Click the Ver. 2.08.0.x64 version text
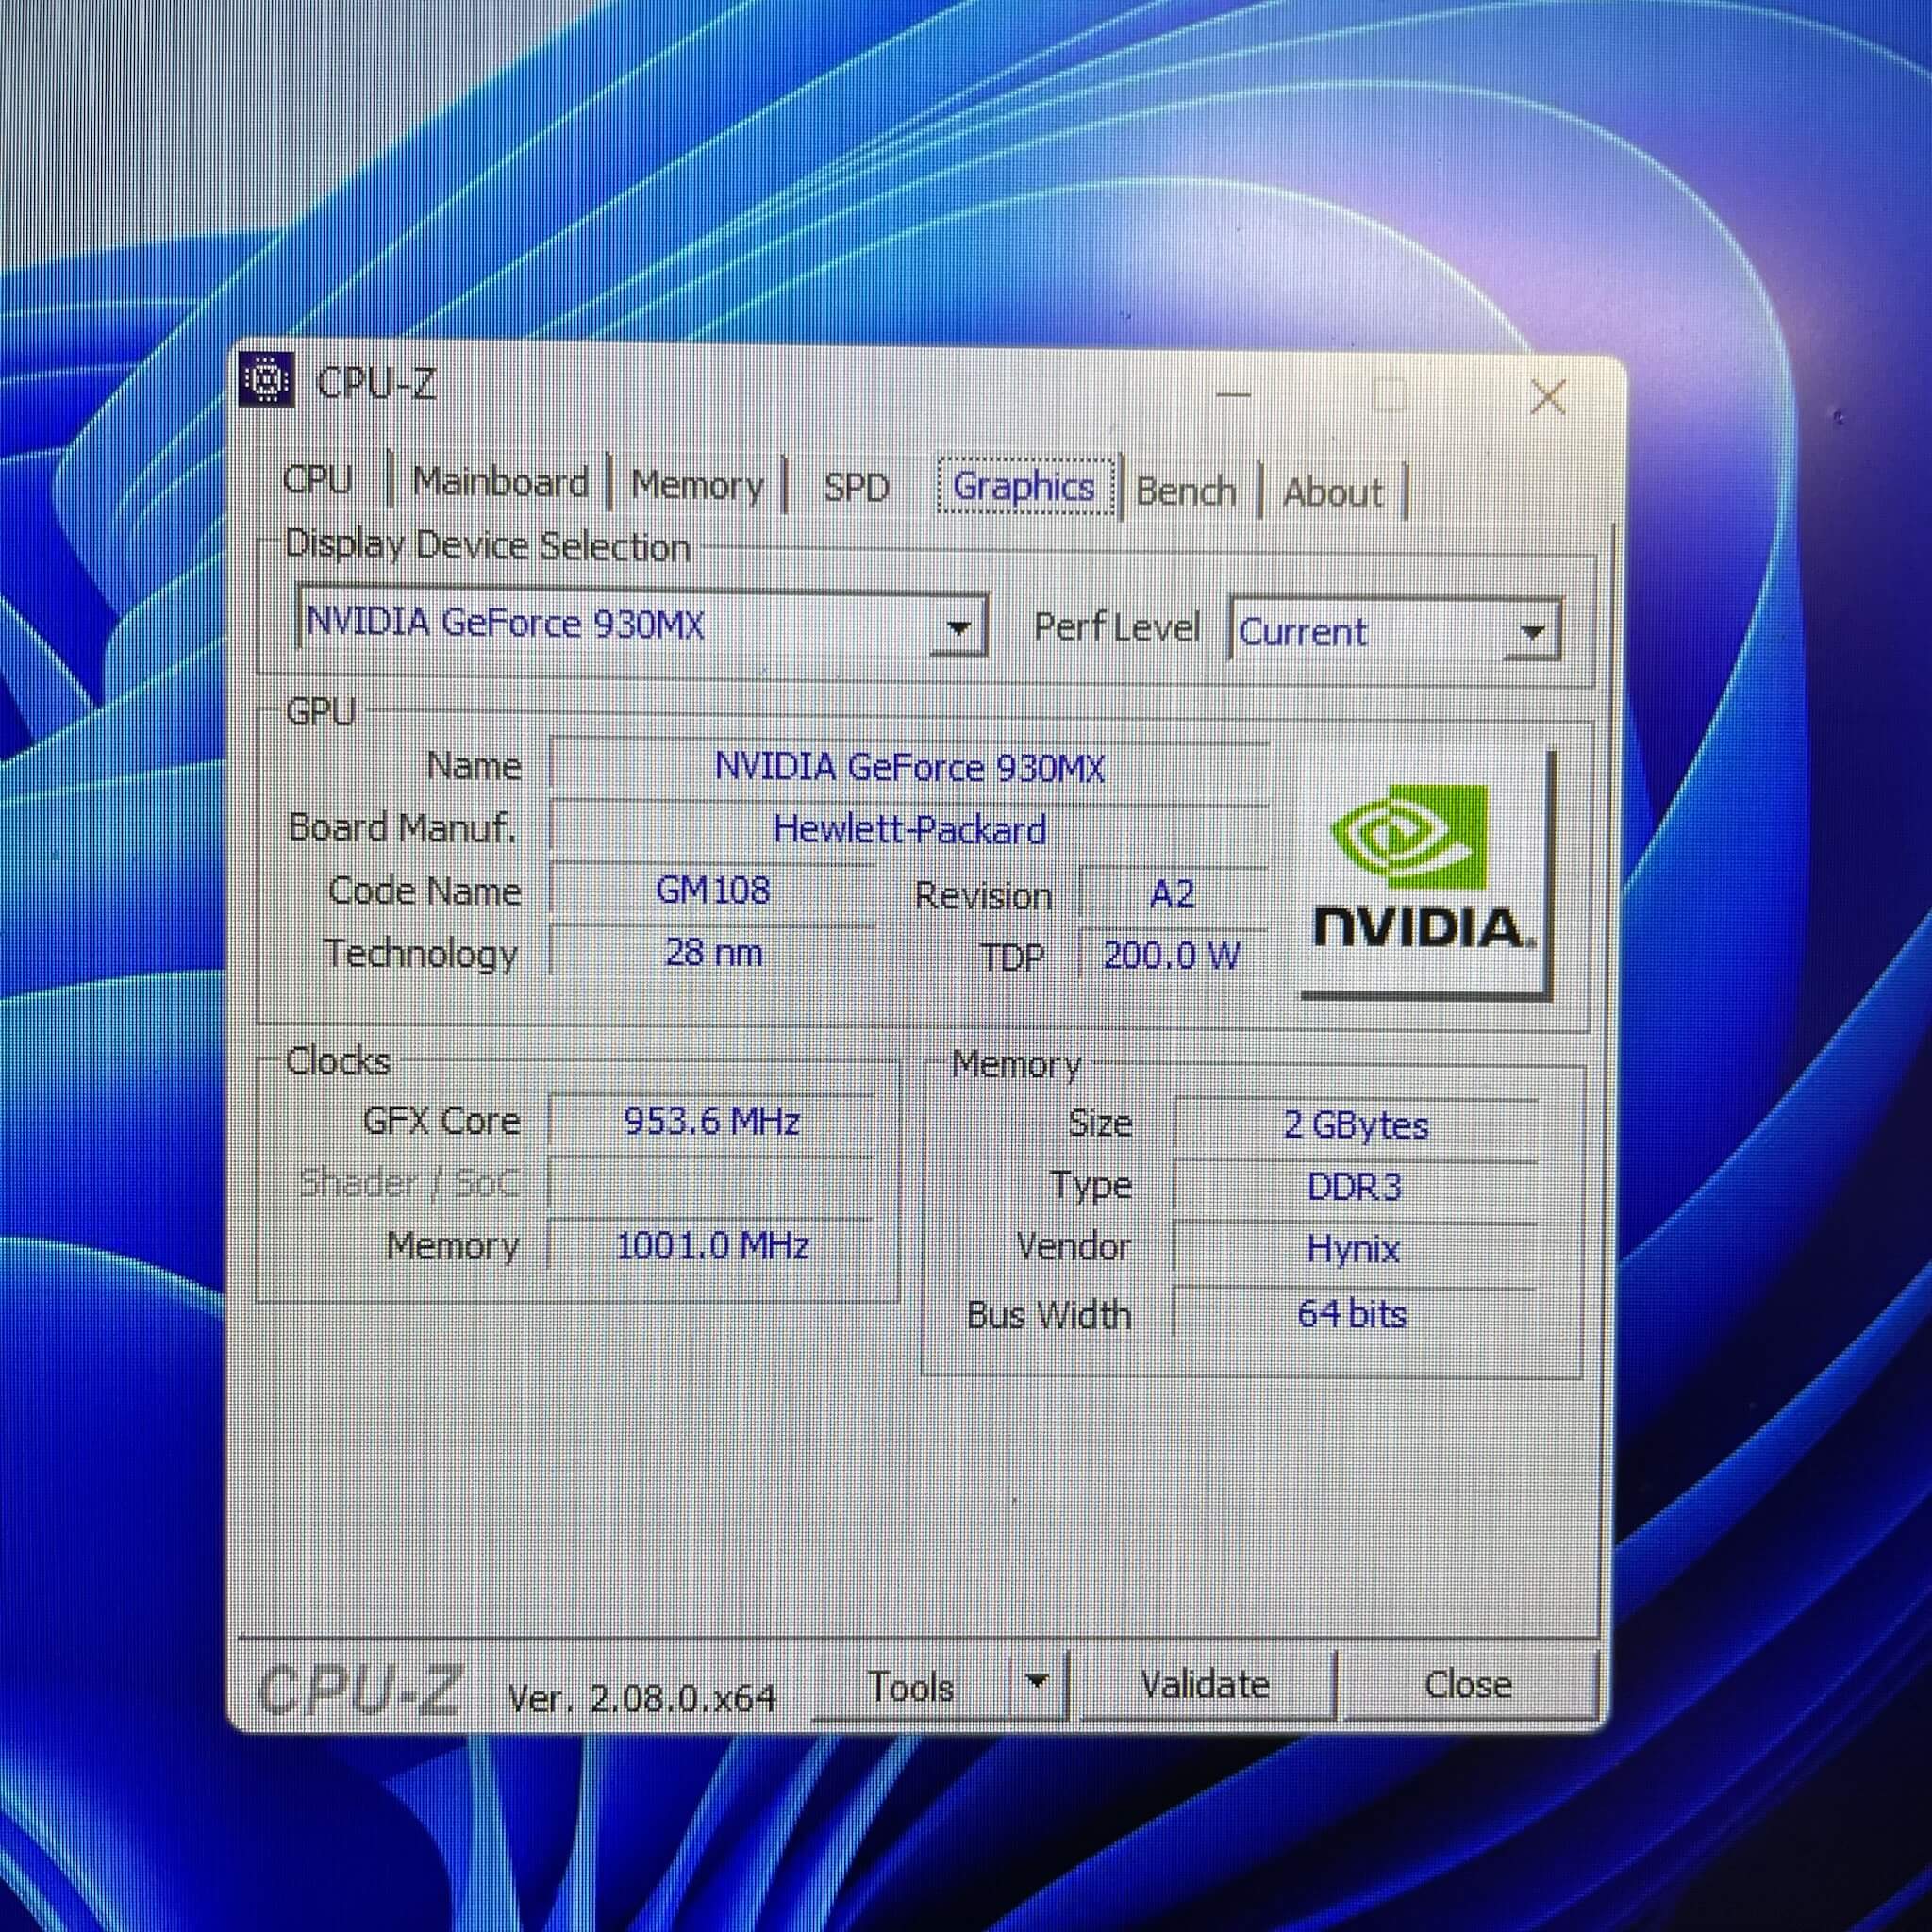The height and width of the screenshot is (1932, 1932). [x=642, y=1697]
